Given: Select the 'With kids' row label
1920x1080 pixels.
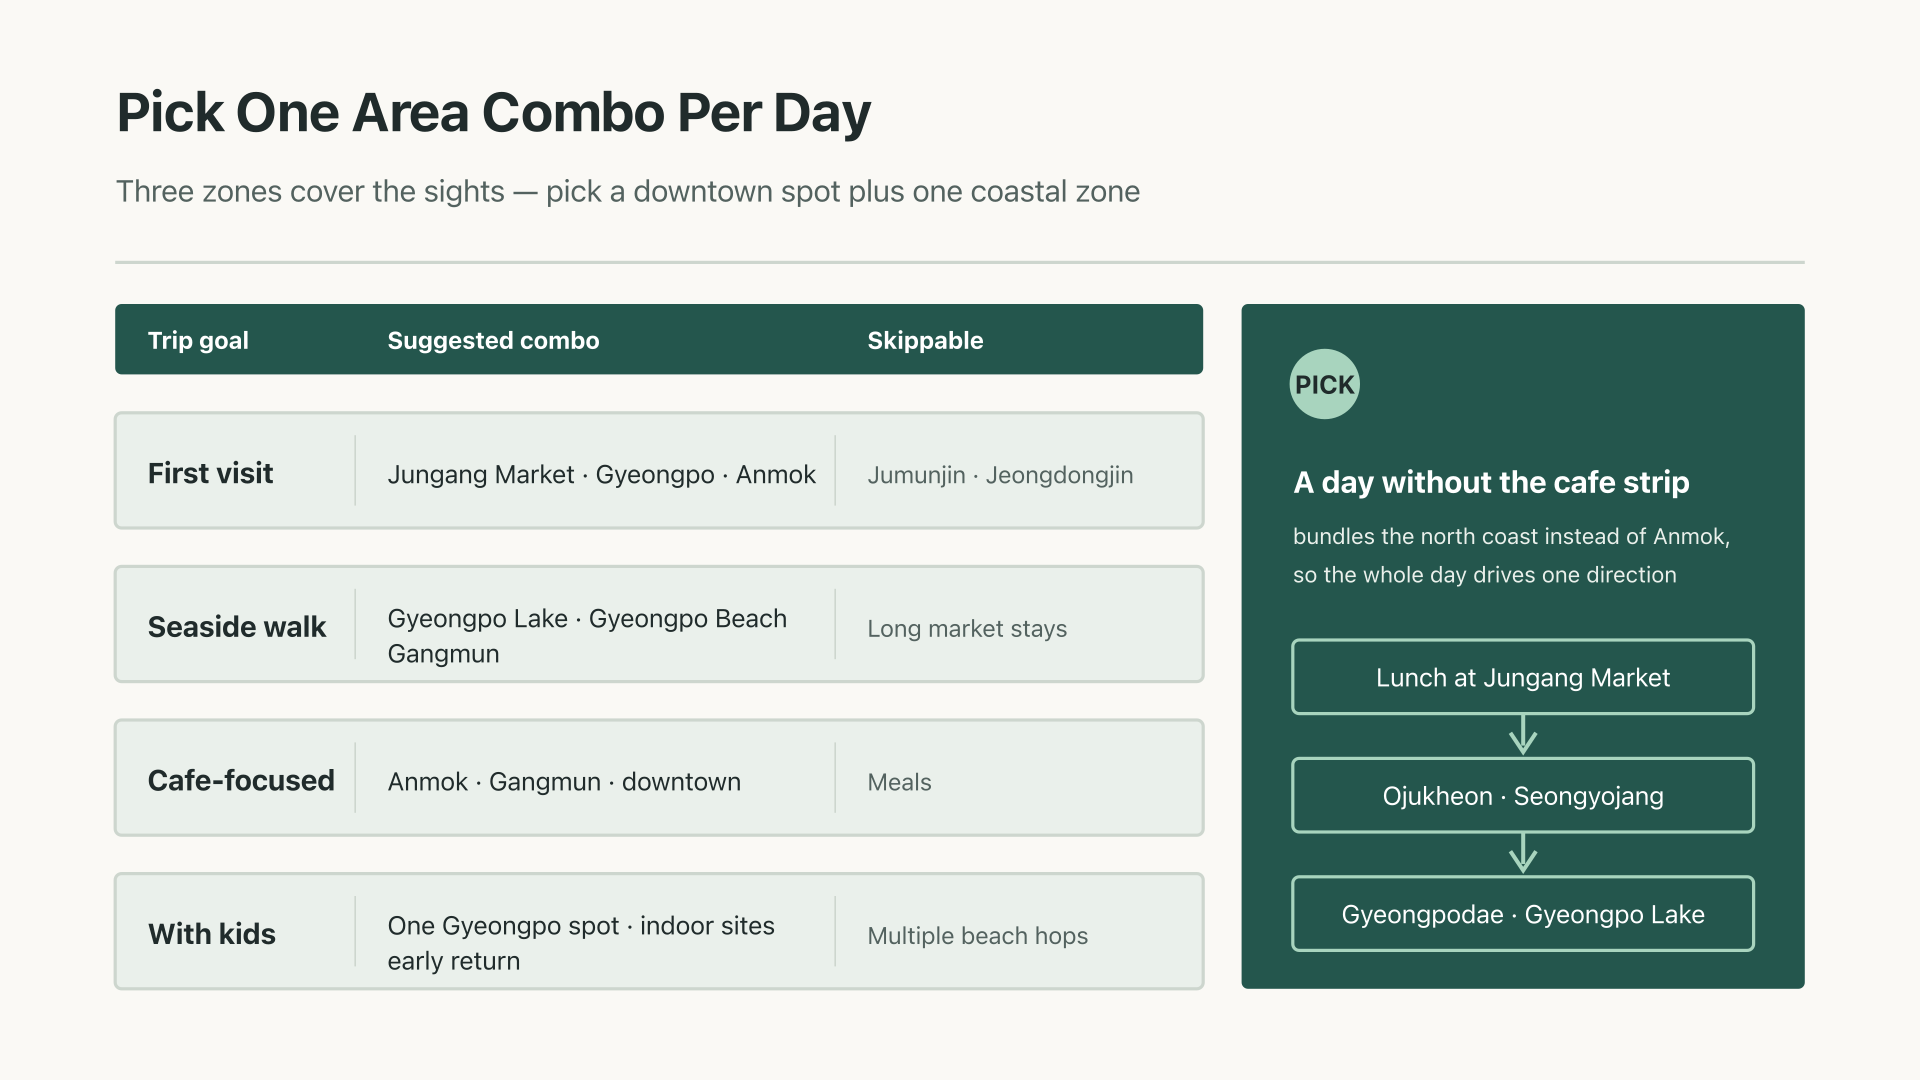Looking at the screenshot, I should click(x=212, y=934).
